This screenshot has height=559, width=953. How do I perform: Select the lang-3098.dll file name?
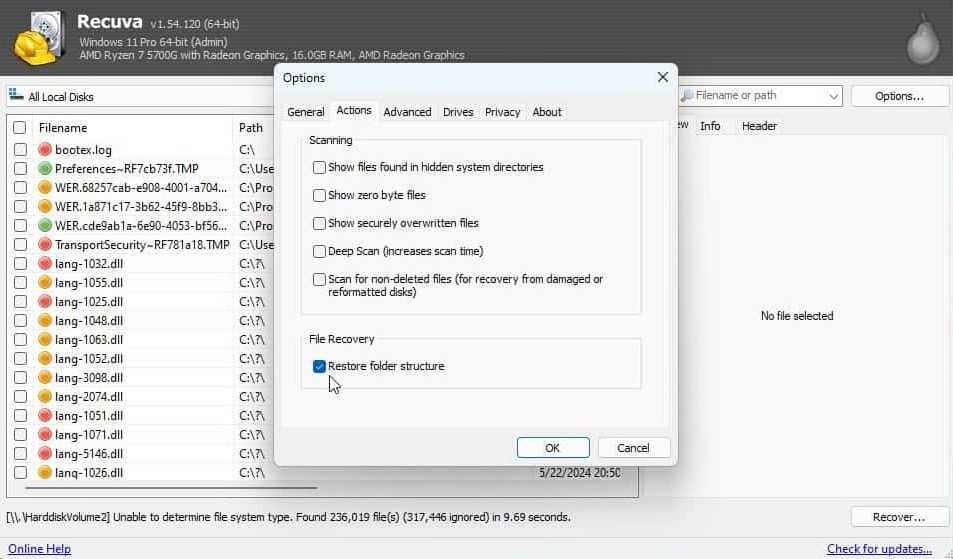89,377
